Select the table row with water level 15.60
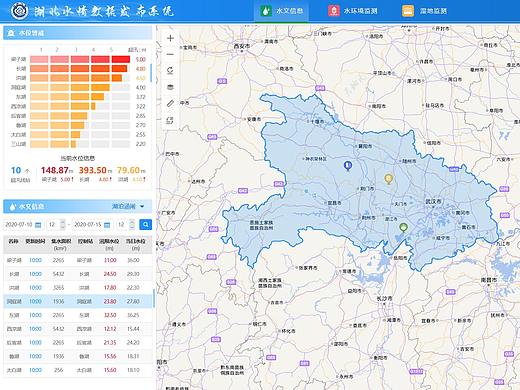The height and width of the screenshot is (390, 520). pyautogui.click(x=77, y=370)
